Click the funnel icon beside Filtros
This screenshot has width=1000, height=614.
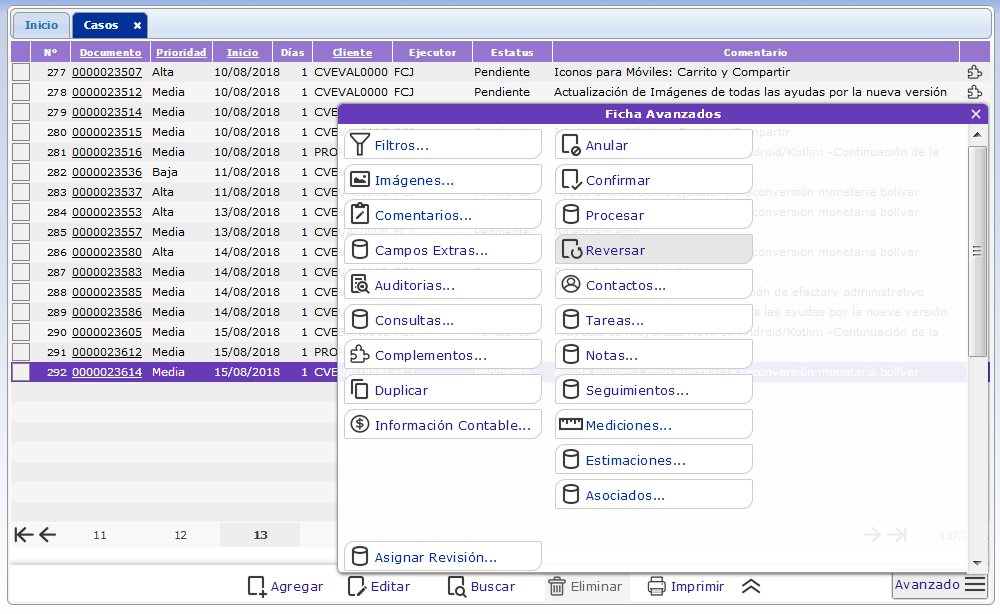(359, 145)
